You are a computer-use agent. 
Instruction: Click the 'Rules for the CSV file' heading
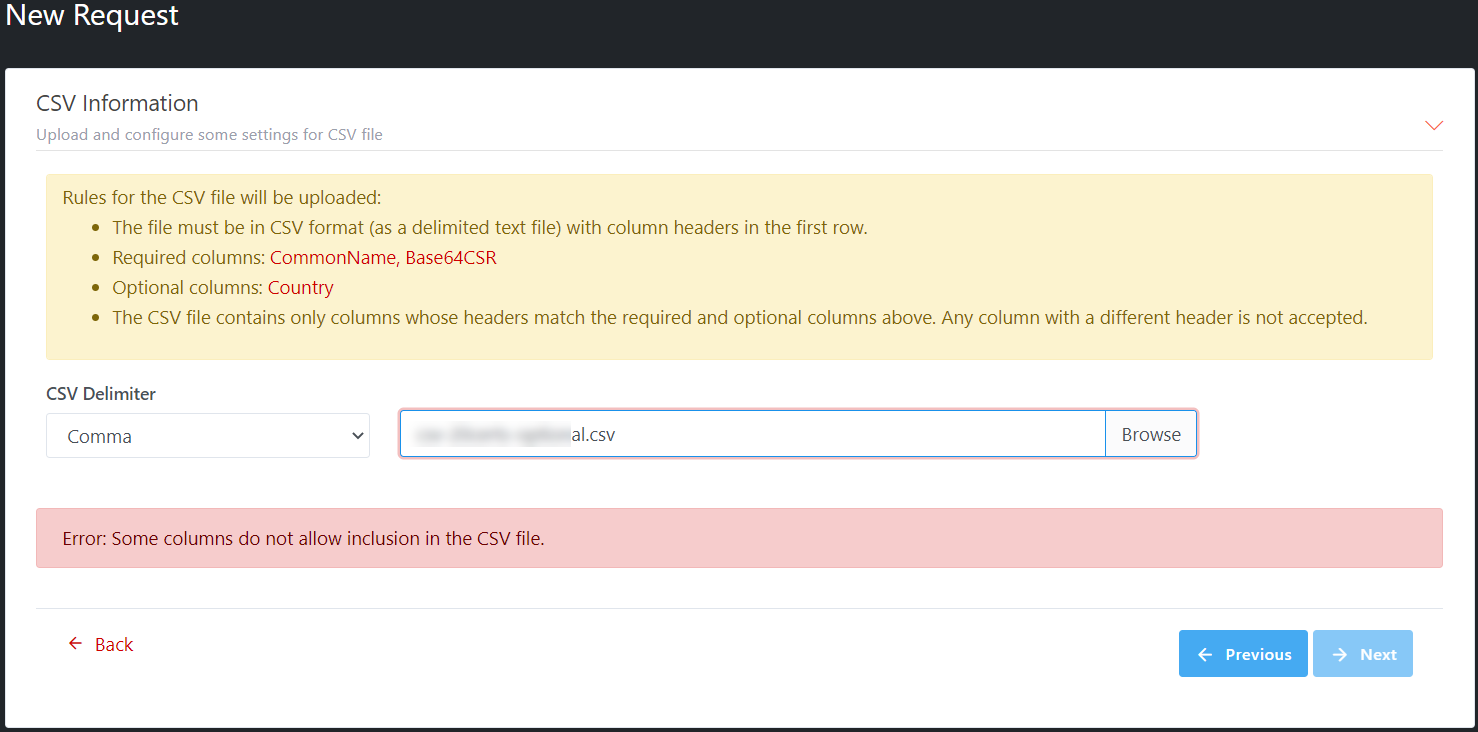coord(221,198)
